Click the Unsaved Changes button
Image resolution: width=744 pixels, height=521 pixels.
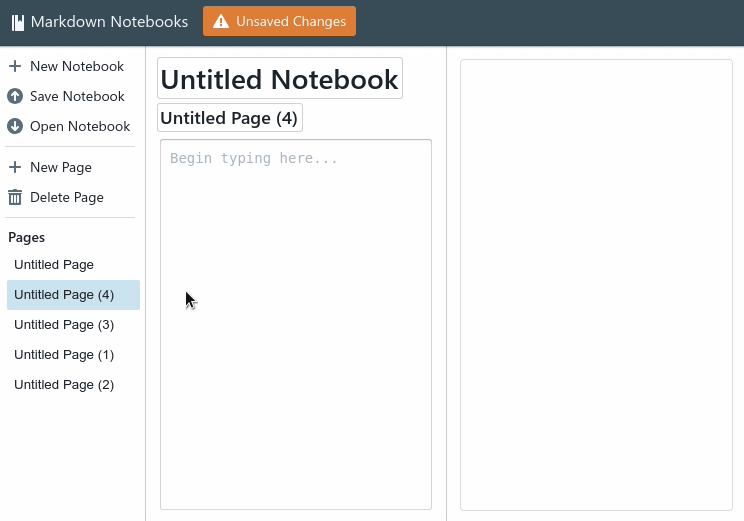tap(279, 21)
